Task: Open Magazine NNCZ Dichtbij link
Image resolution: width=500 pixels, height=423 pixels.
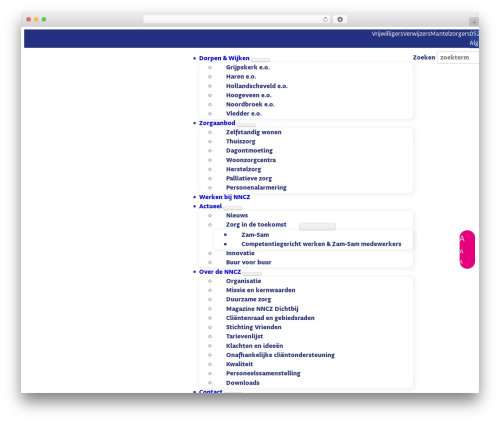Action: tap(262, 309)
